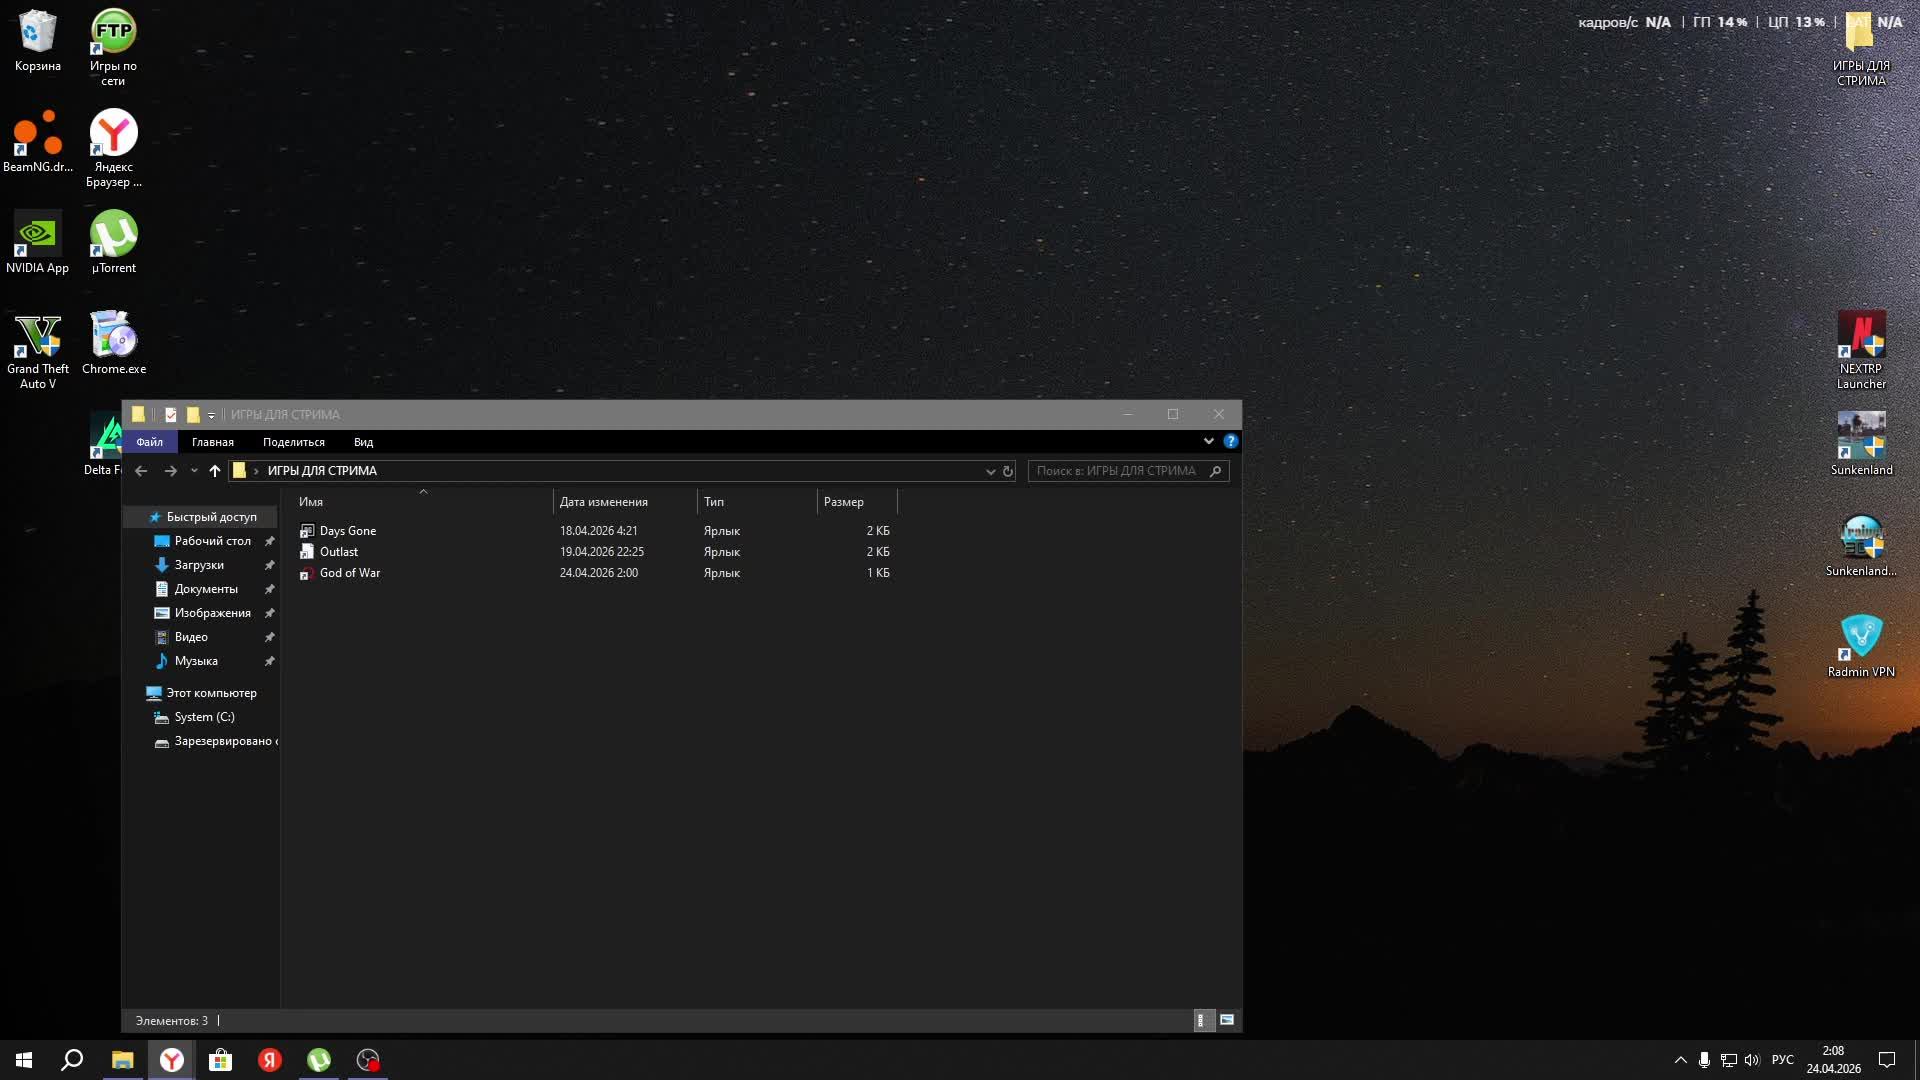Screen dimensions: 1920x1080
Task: Sort files by Дата изменения column
Action: tap(603, 502)
